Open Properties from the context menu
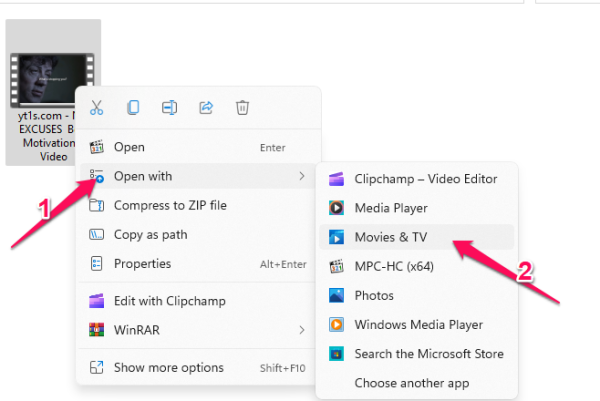This screenshot has width=600, height=401. point(142,264)
